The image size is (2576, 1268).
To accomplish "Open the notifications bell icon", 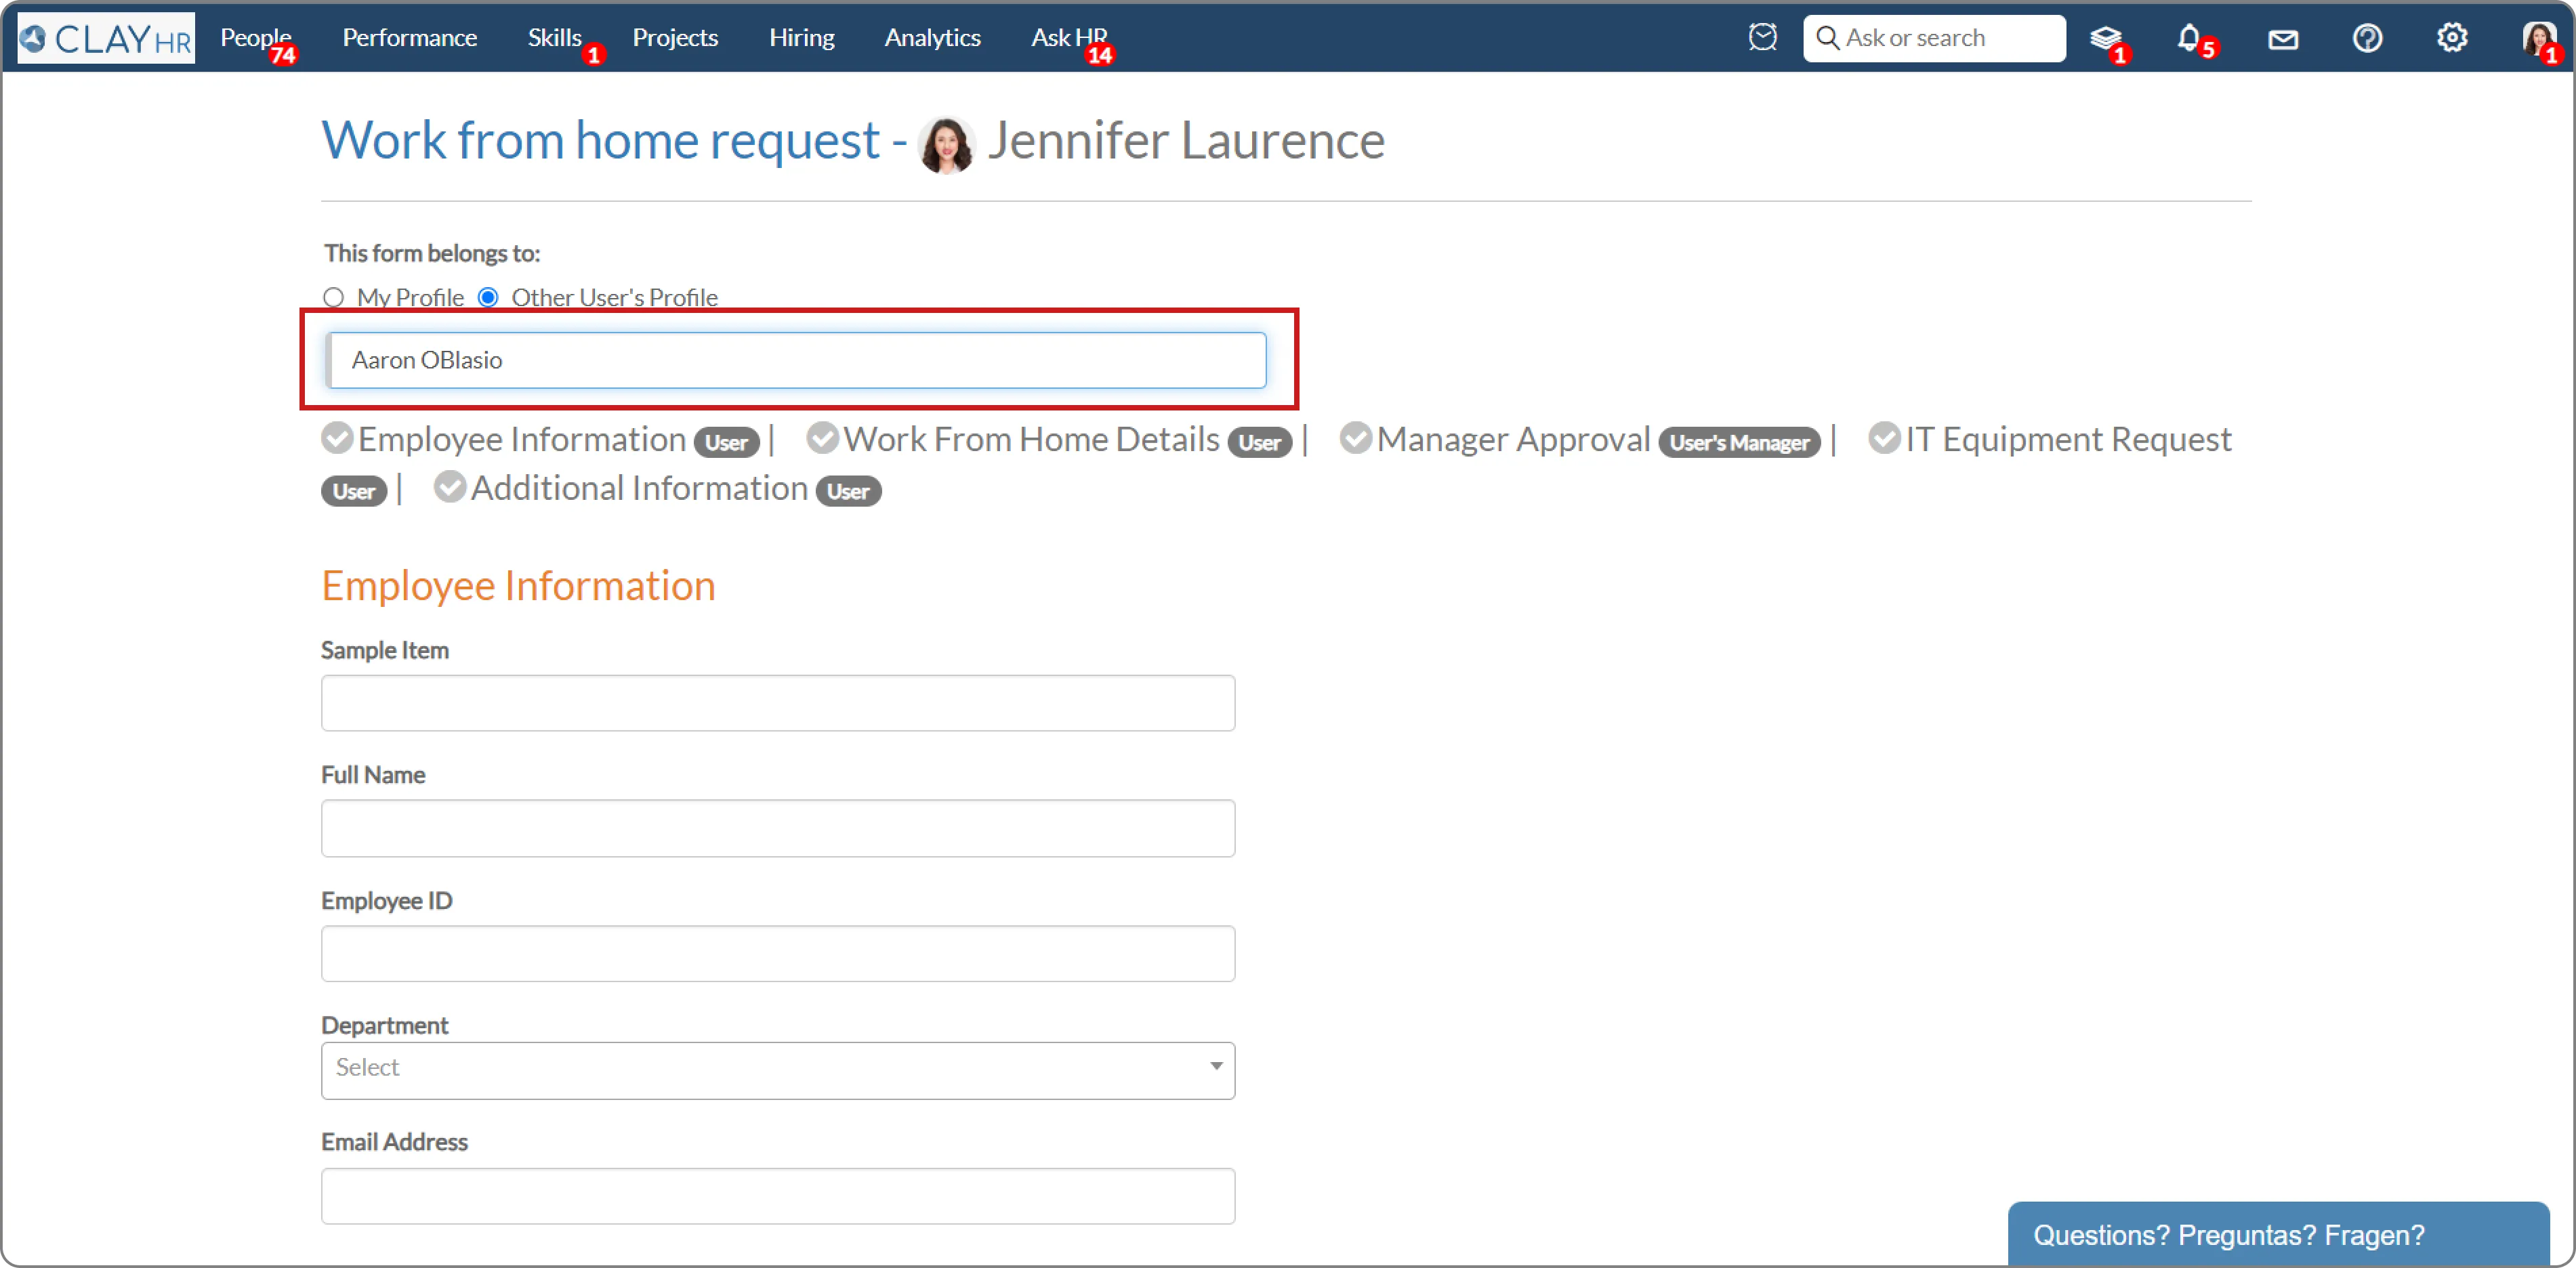I will pyautogui.click(x=2188, y=38).
